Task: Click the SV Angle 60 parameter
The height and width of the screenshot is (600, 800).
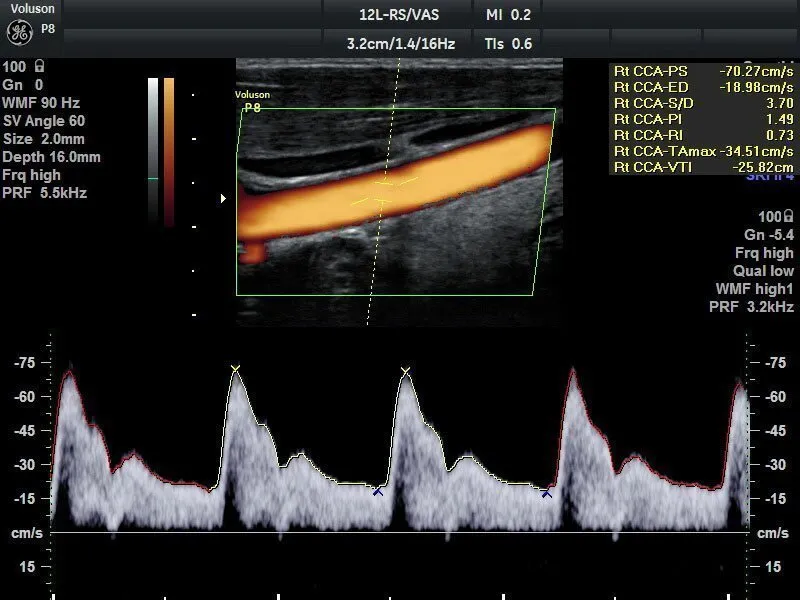Action: coord(43,121)
